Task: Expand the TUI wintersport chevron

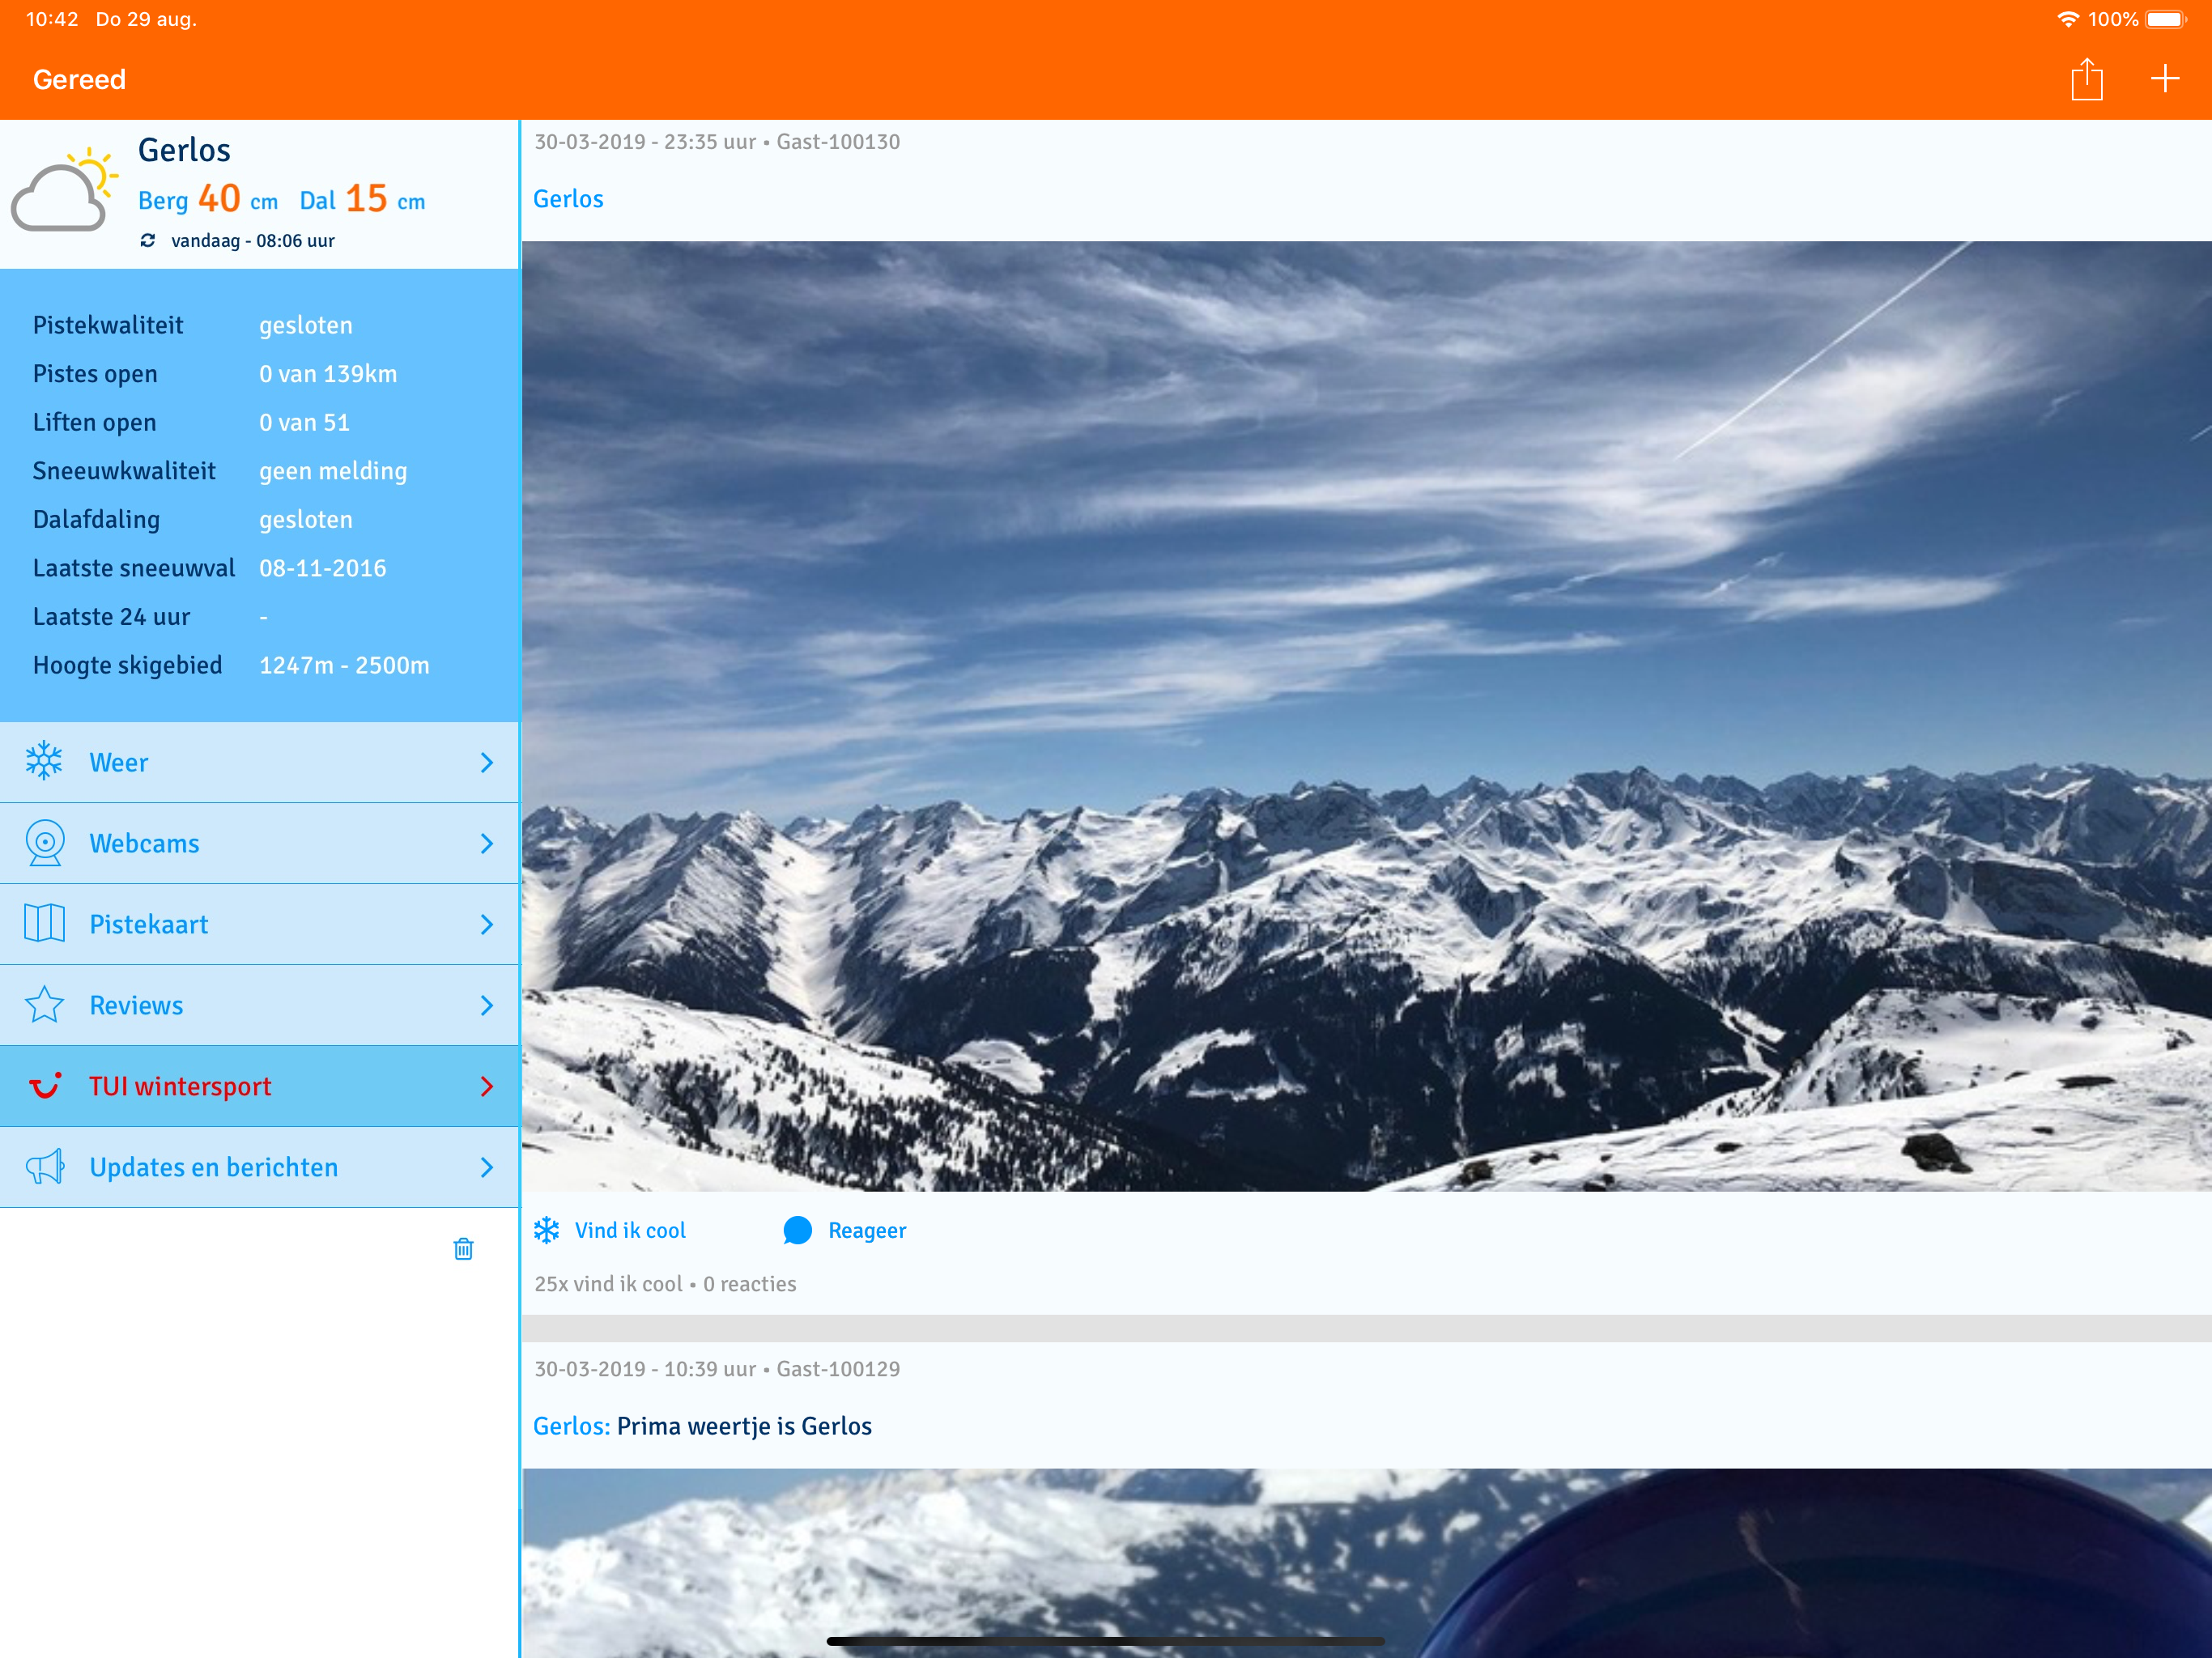Action: 487,1086
